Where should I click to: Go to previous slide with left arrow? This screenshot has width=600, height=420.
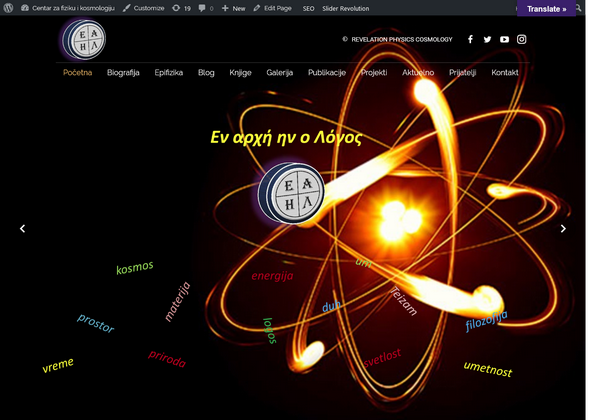coord(23,229)
